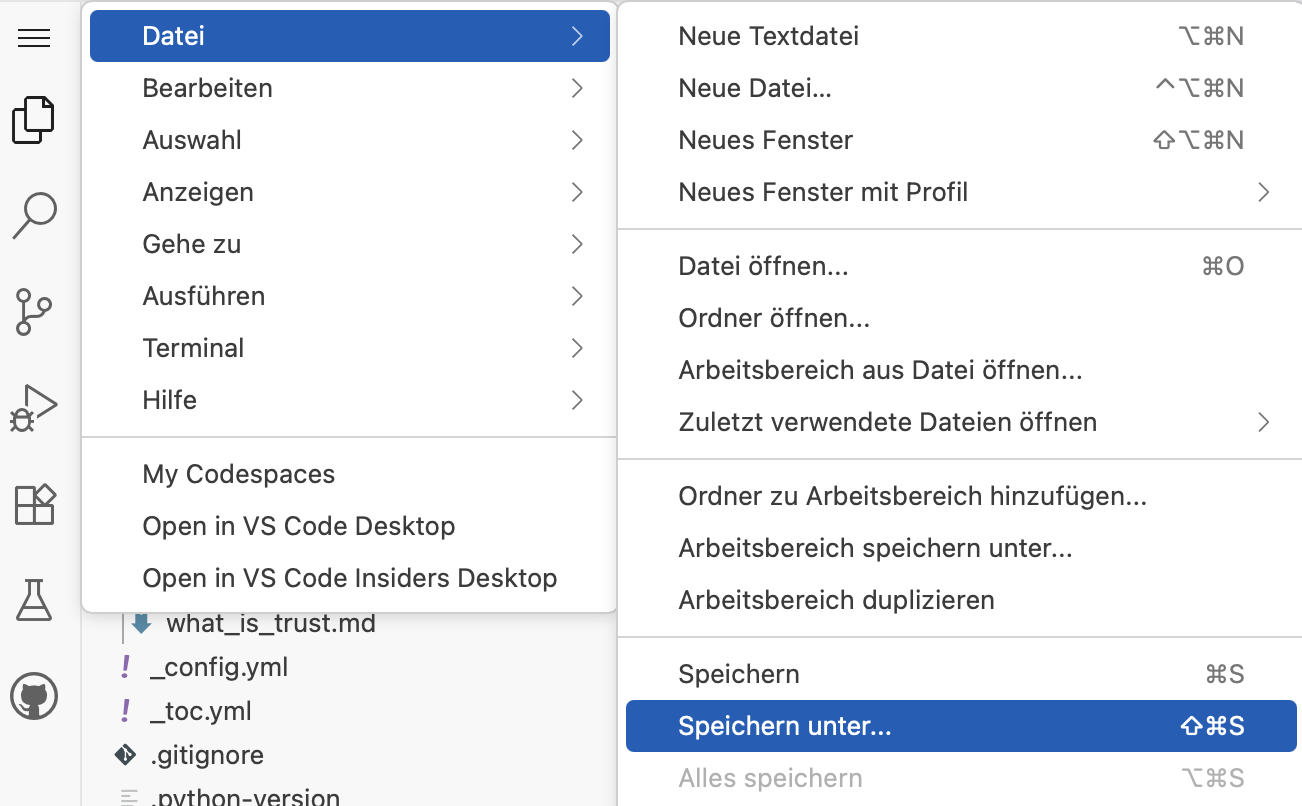Open the Bearbeiten menu
Image resolution: width=1302 pixels, height=806 pixels.
tap(350, 88)
